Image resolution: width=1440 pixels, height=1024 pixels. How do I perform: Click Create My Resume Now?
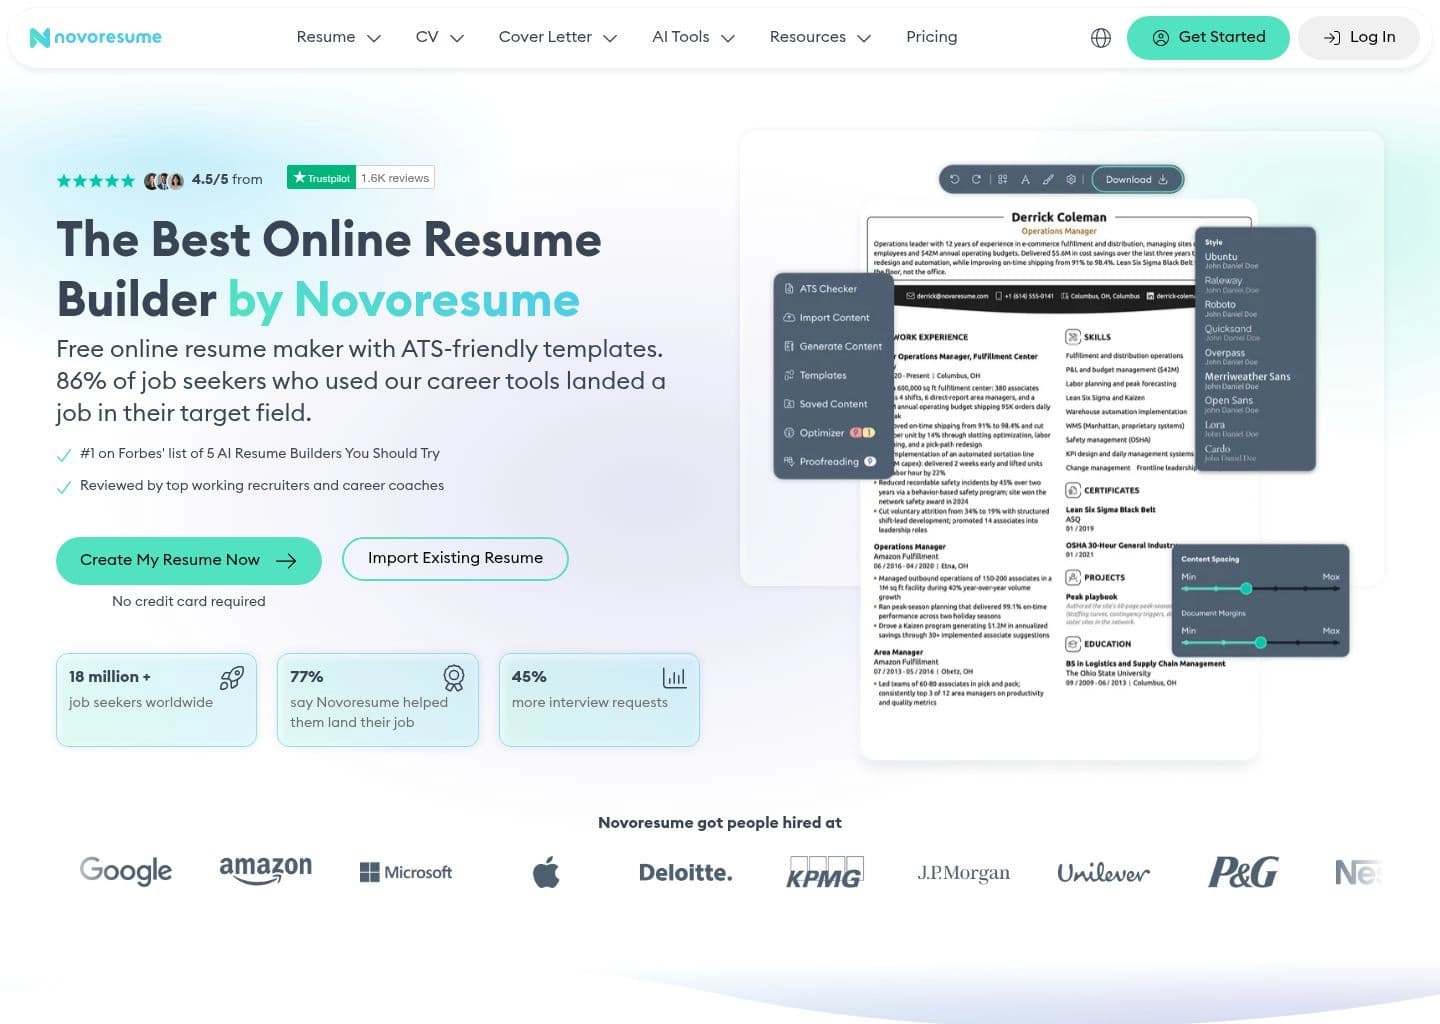(189, 561)
